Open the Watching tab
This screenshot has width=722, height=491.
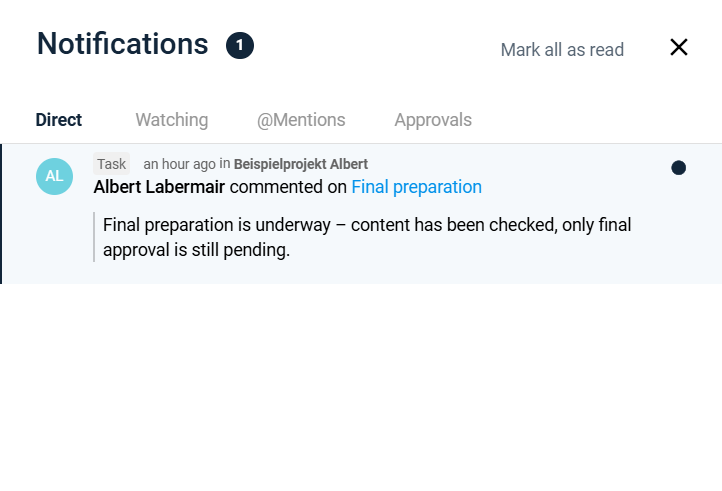(x=172, y=120)
